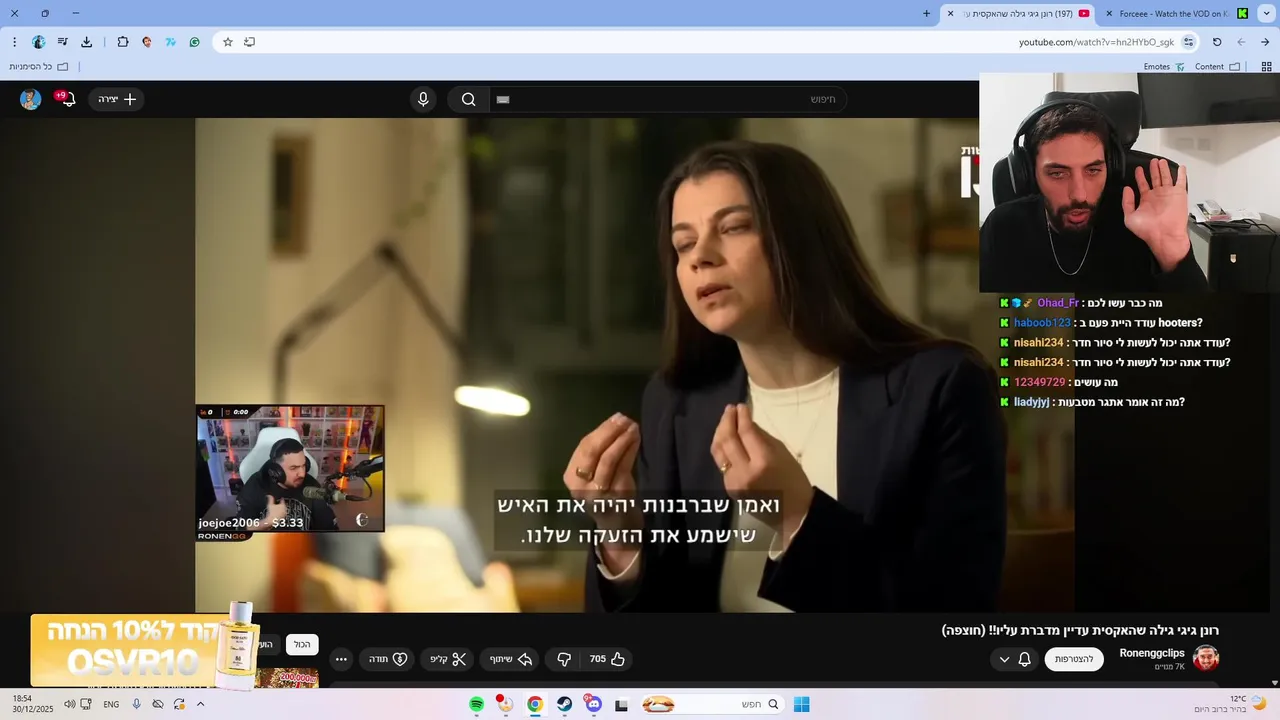Viewport: 1280px width, 720px height.
Task: Open כל הסימניות bookmarks folder
Action: (38, 67)
